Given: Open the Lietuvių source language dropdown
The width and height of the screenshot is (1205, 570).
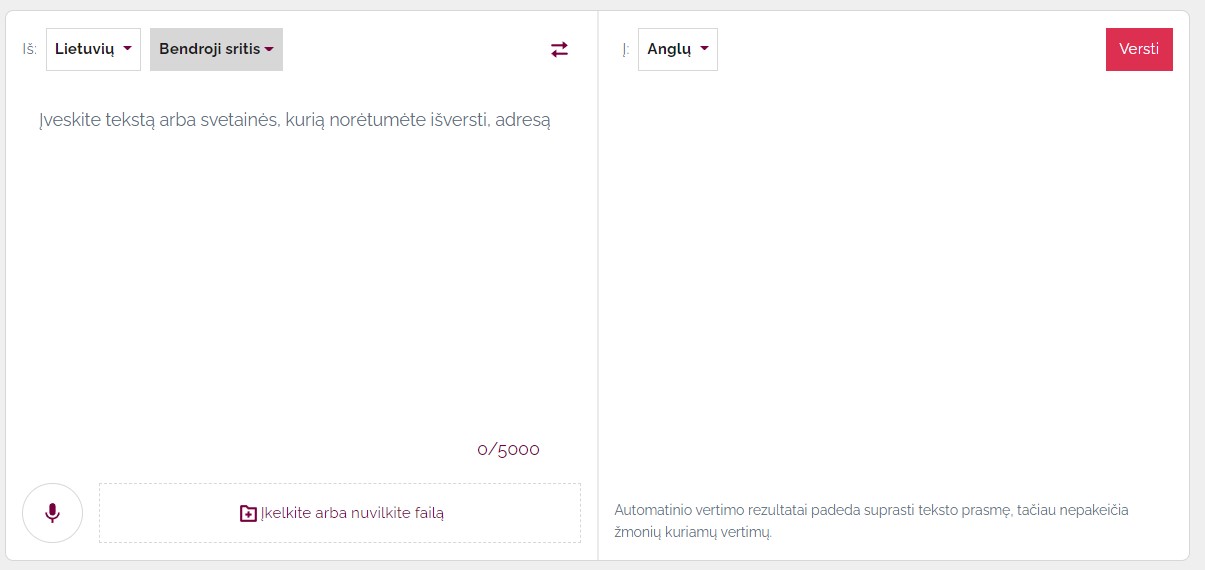Looking at the screenshot, I should click(93, 49).
